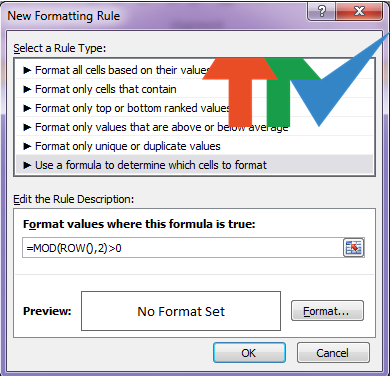Click arrow beside Format only cells that contain

(x=27, y=89)
